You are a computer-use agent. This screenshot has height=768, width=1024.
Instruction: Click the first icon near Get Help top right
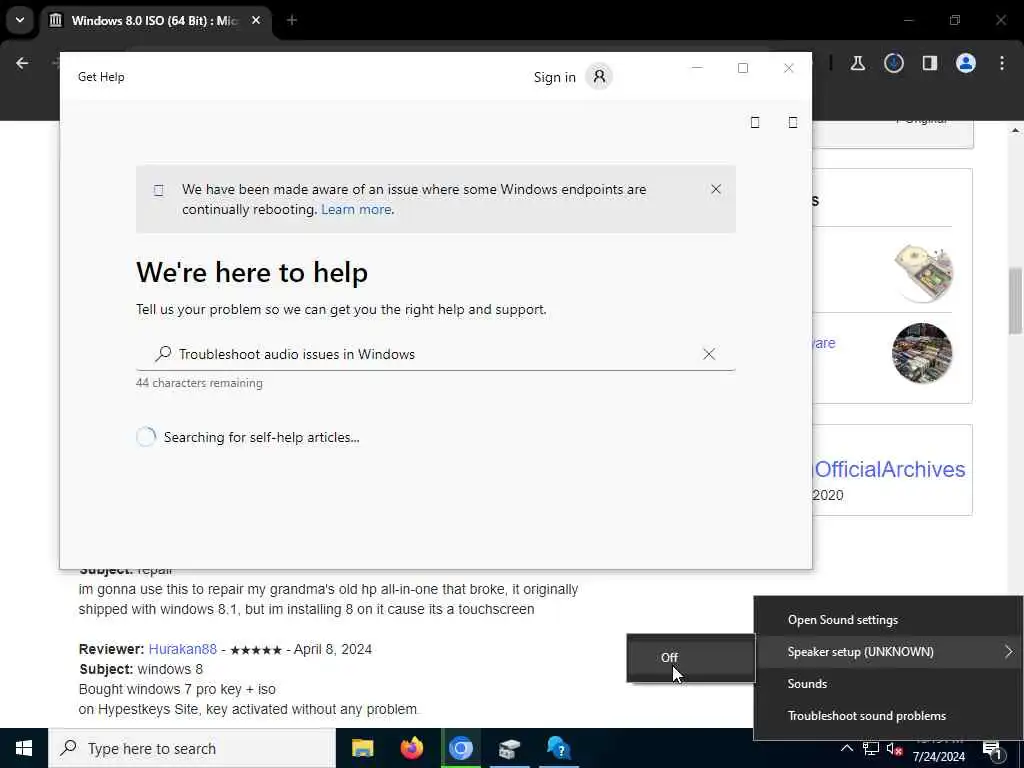coord(755,122)
